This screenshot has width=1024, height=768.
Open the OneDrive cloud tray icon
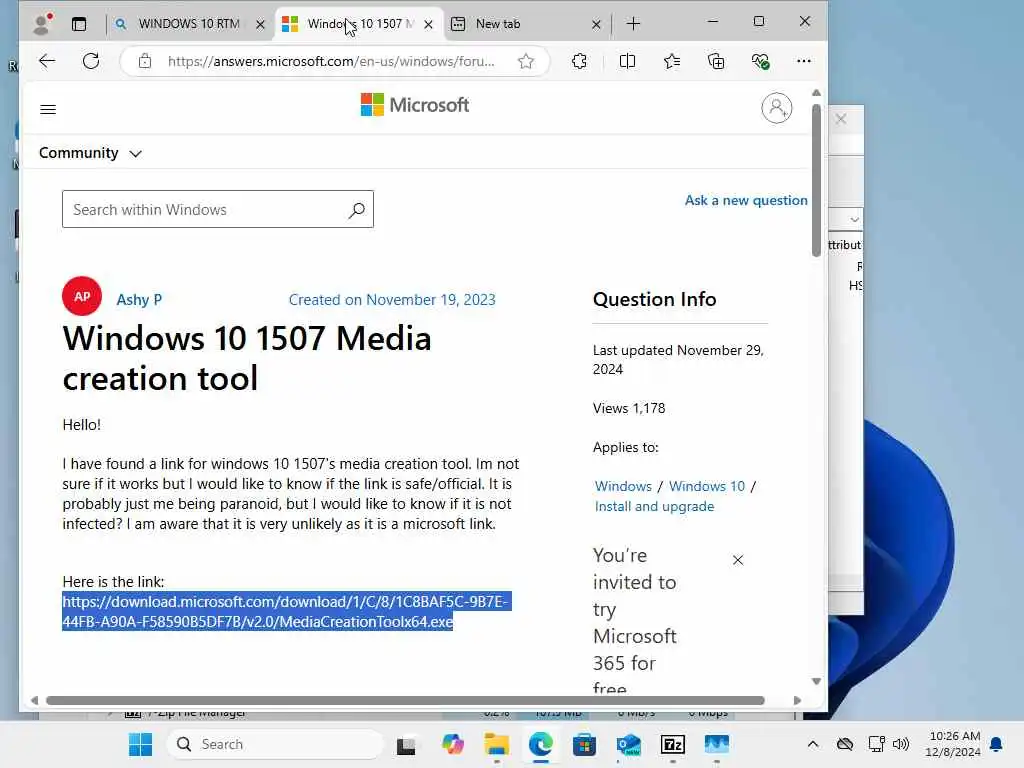[844, 744]
